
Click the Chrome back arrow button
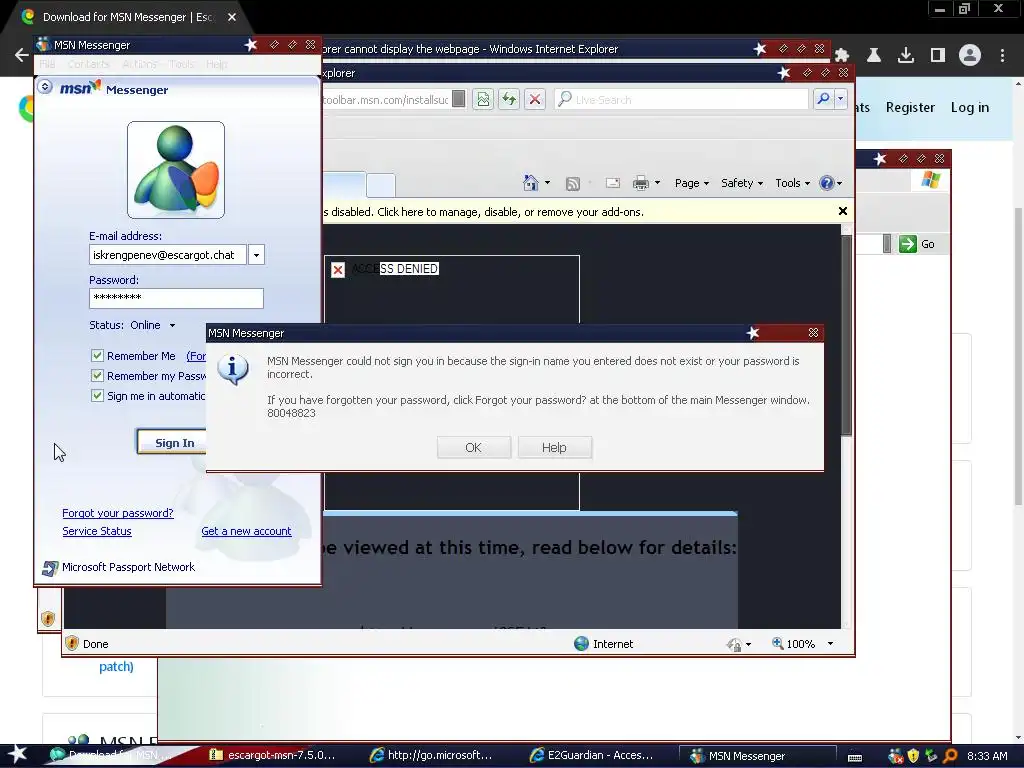(21, 55)
